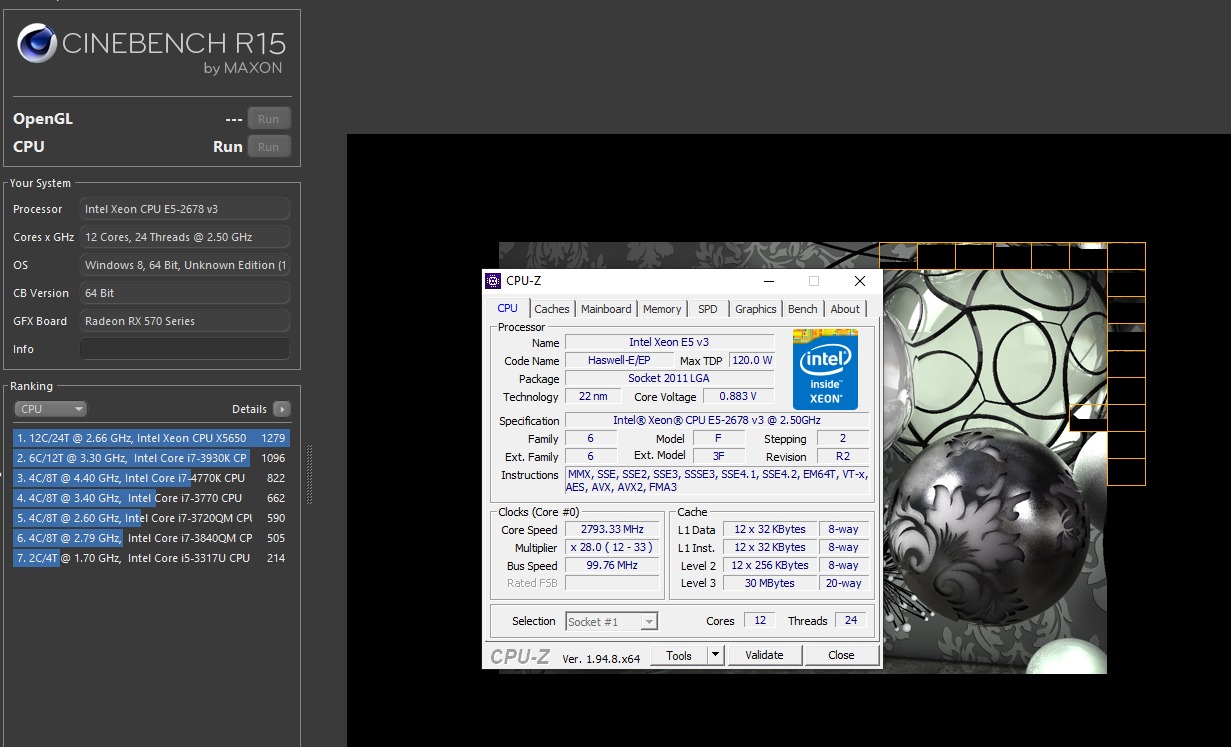
Task: Select the Graphics tab
Action: click(756, 309)
